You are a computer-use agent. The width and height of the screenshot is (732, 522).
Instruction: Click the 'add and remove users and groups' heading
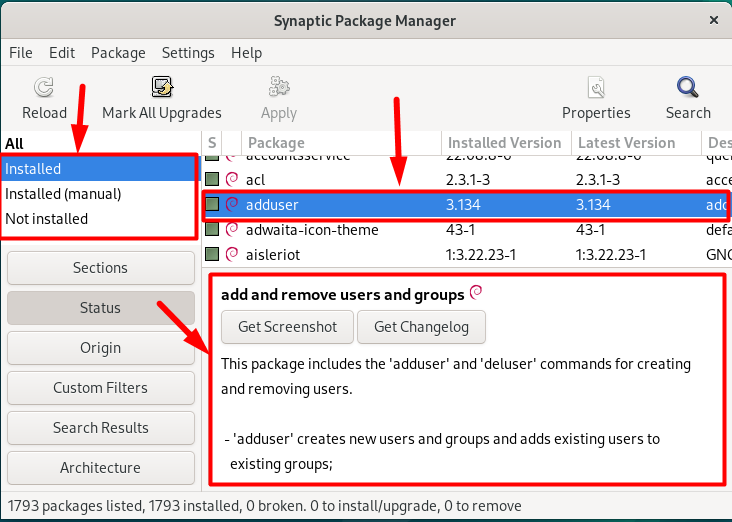click(343, 295)
